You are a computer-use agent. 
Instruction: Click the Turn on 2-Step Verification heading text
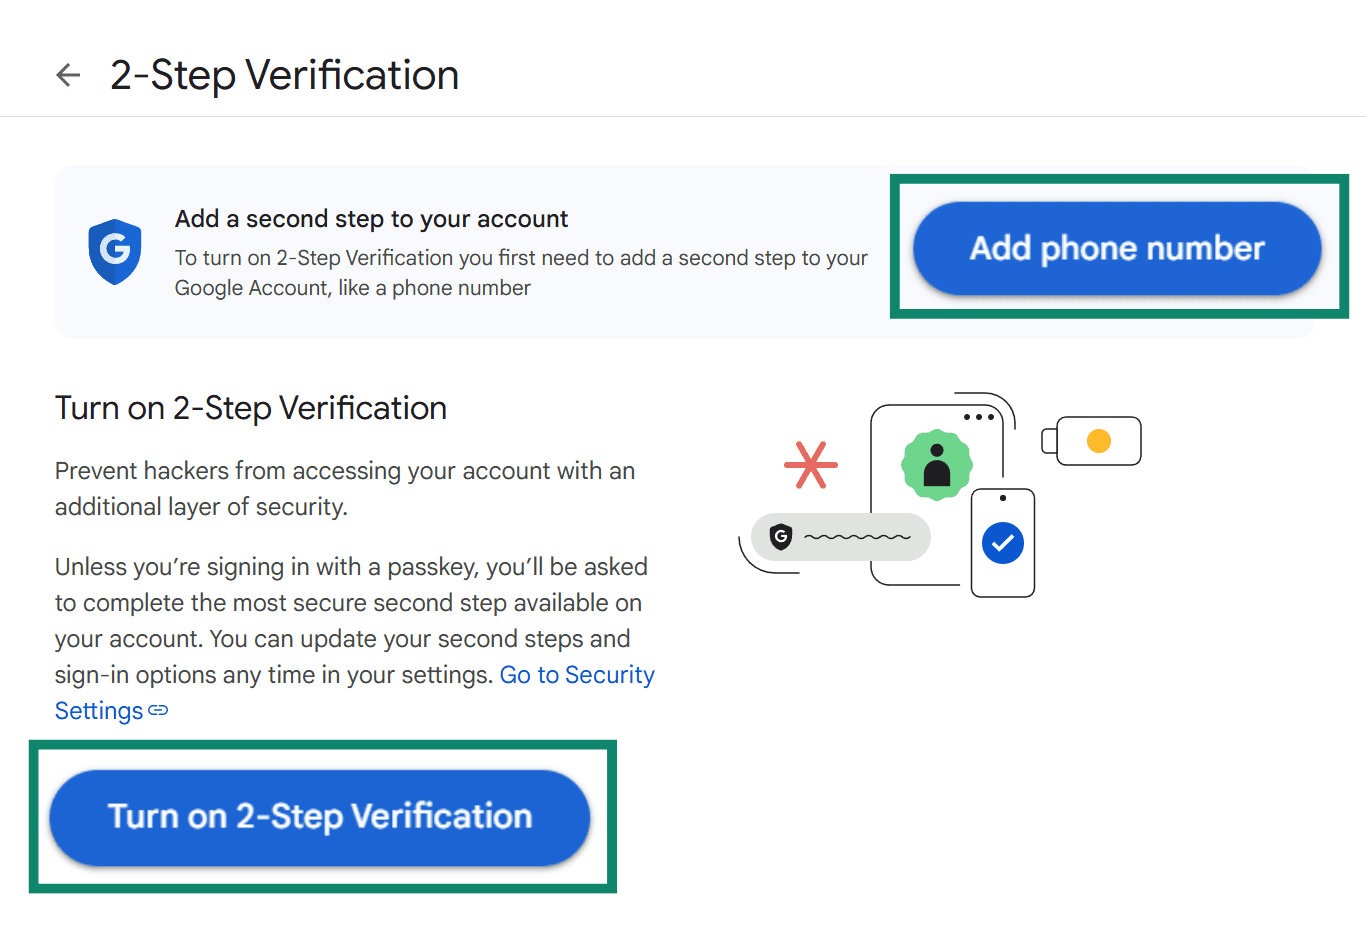250,407
